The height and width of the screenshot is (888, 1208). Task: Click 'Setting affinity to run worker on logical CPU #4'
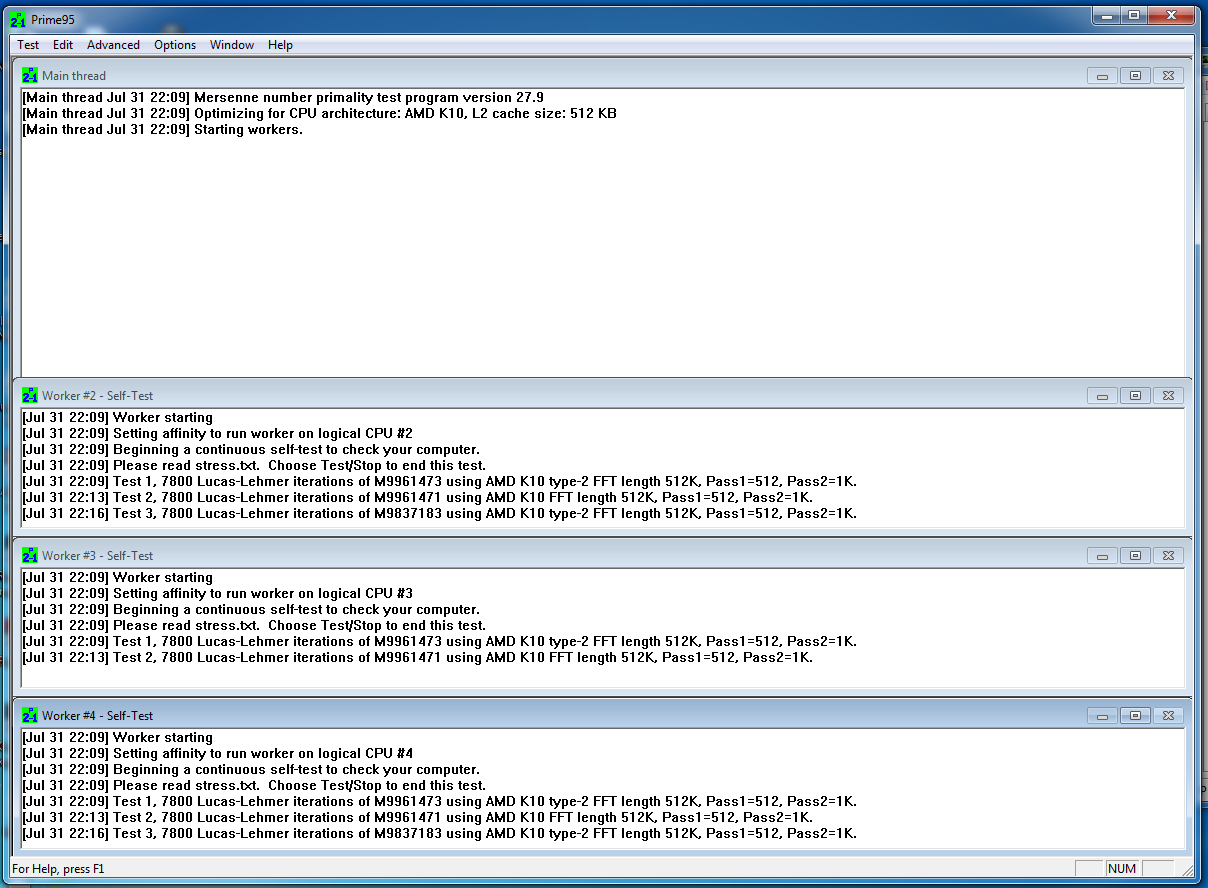[x=217, y=754]
